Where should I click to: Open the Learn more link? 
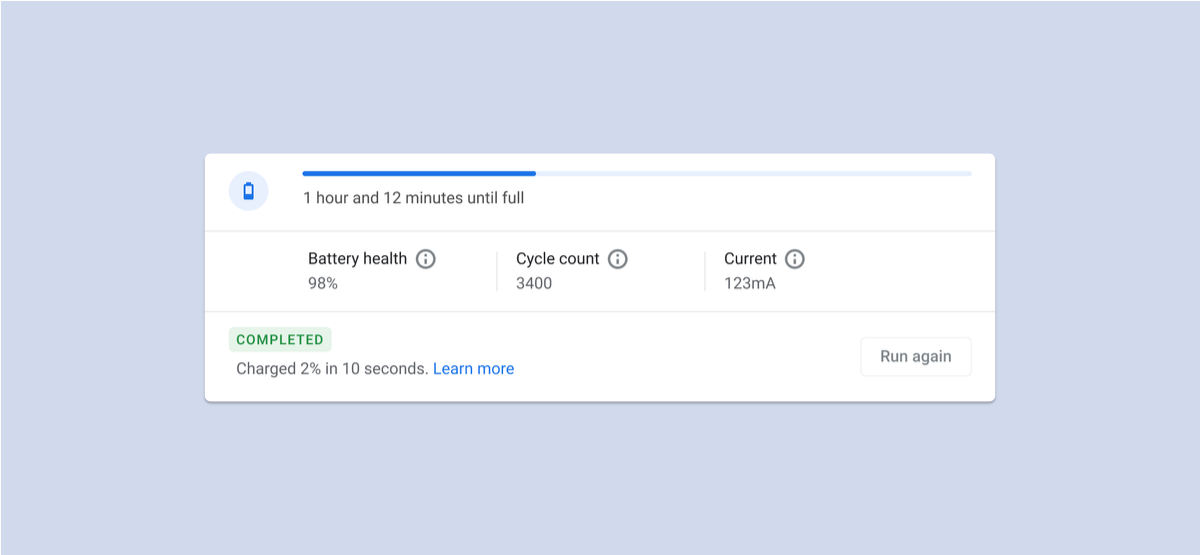473,369
